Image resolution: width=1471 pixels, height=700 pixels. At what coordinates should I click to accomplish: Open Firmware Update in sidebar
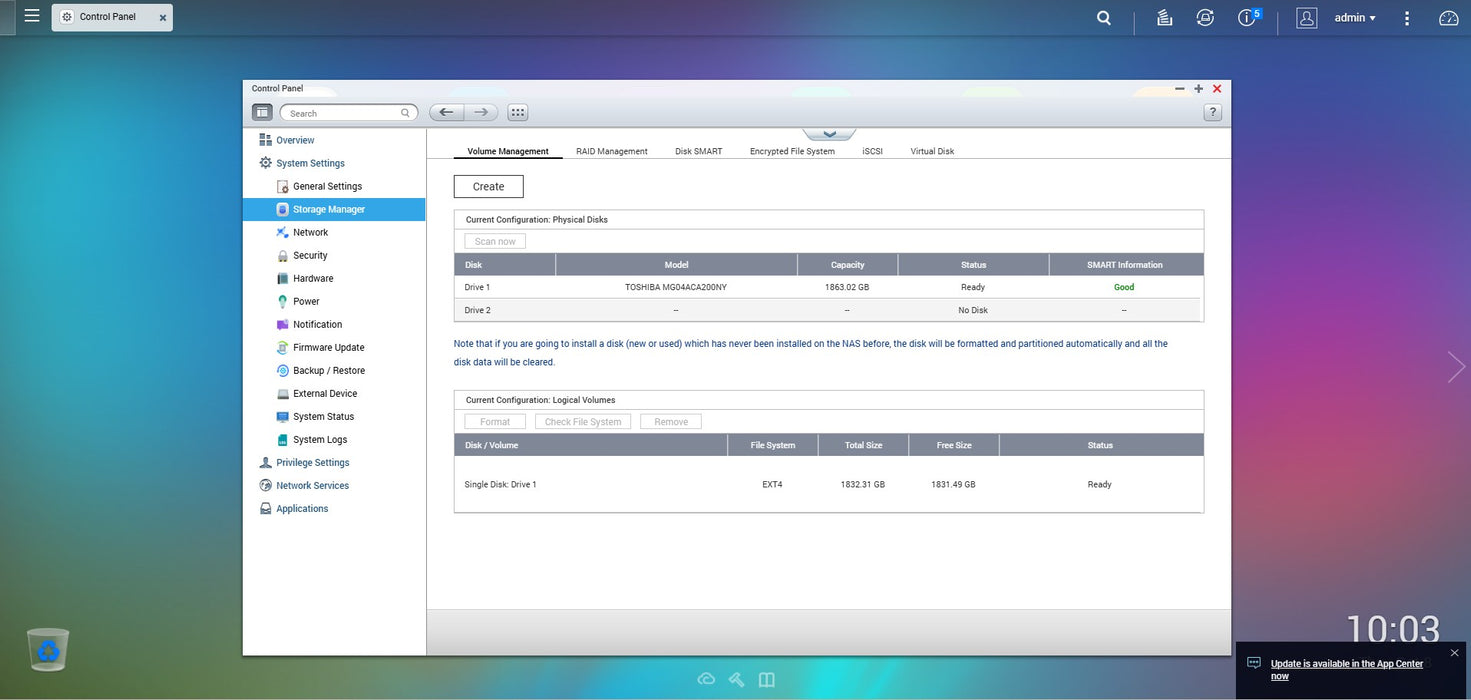coord(328,348)
